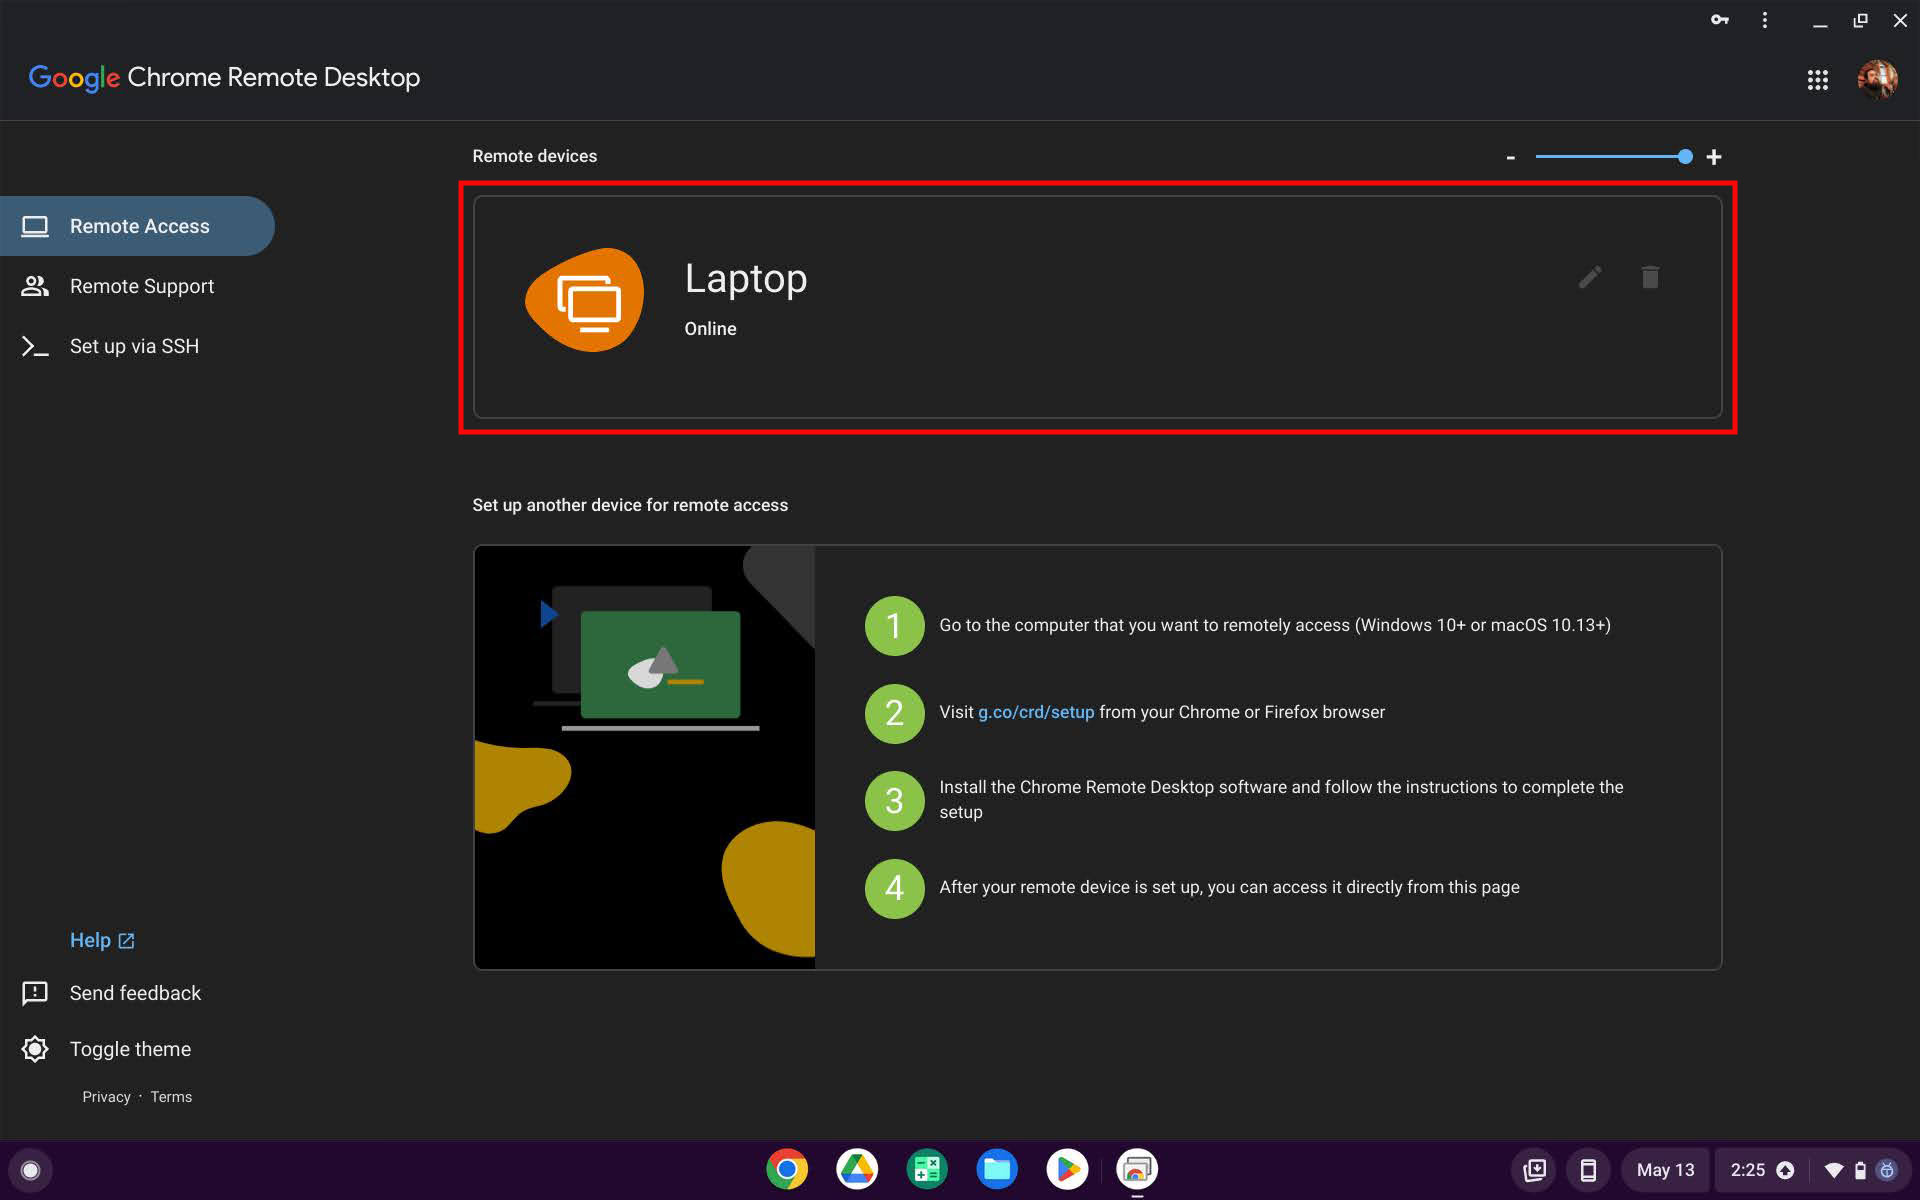The width and height of the screenshot is (1920, 1200).
Task: Open the three-dot window menu
Action: click(x=1764, y=20)
